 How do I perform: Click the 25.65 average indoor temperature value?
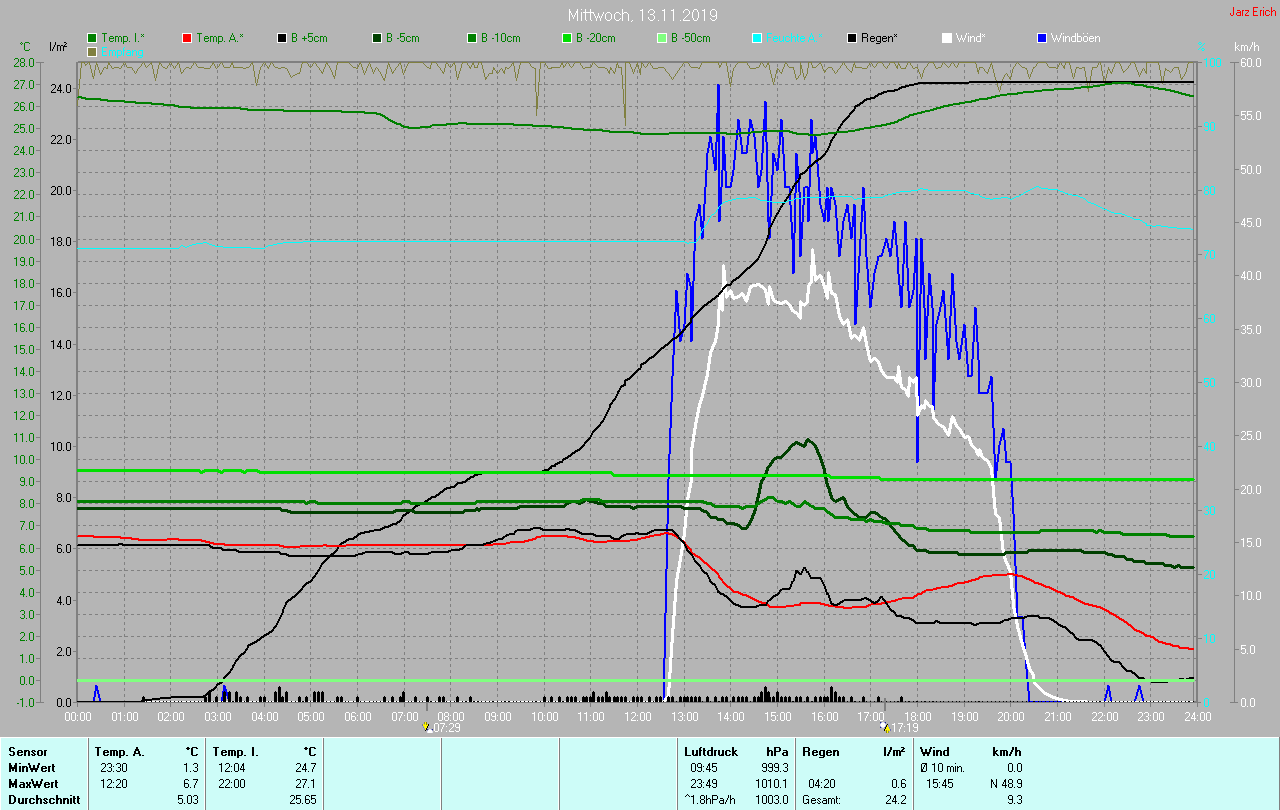pos(303,799)
